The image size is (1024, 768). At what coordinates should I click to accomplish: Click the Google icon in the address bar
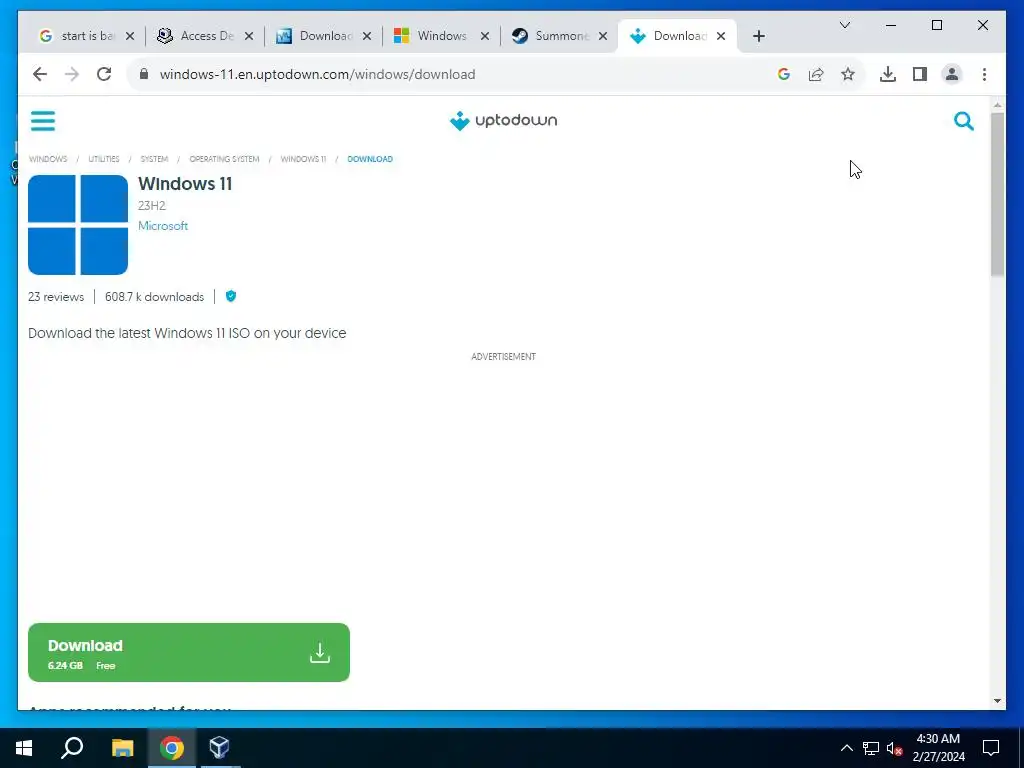click(x=784, y=74)
